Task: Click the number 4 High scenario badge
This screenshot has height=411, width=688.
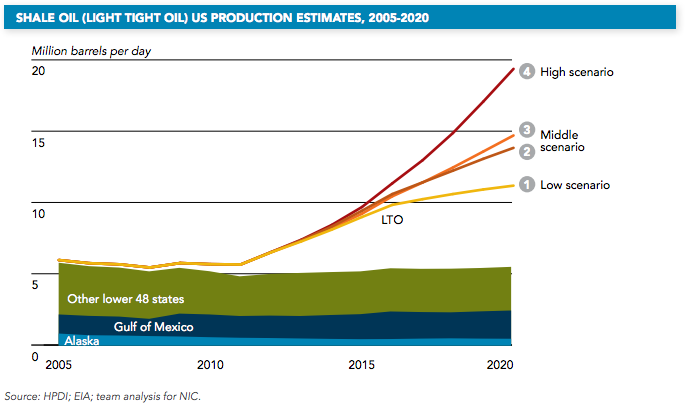Action: click(527, 71)
